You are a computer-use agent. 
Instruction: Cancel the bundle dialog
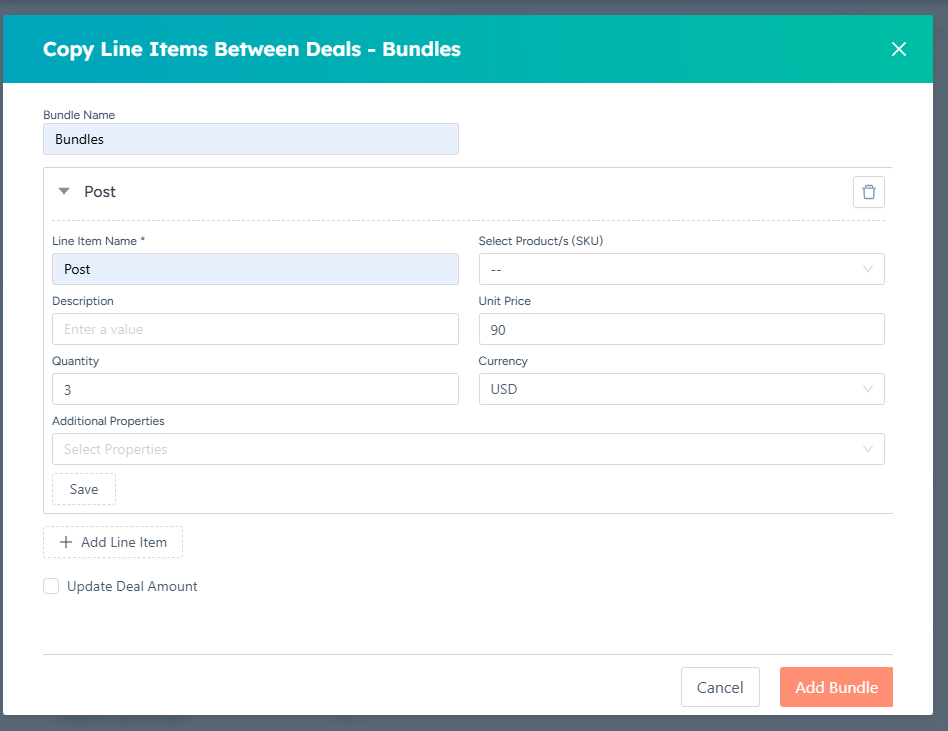point(720,687)
